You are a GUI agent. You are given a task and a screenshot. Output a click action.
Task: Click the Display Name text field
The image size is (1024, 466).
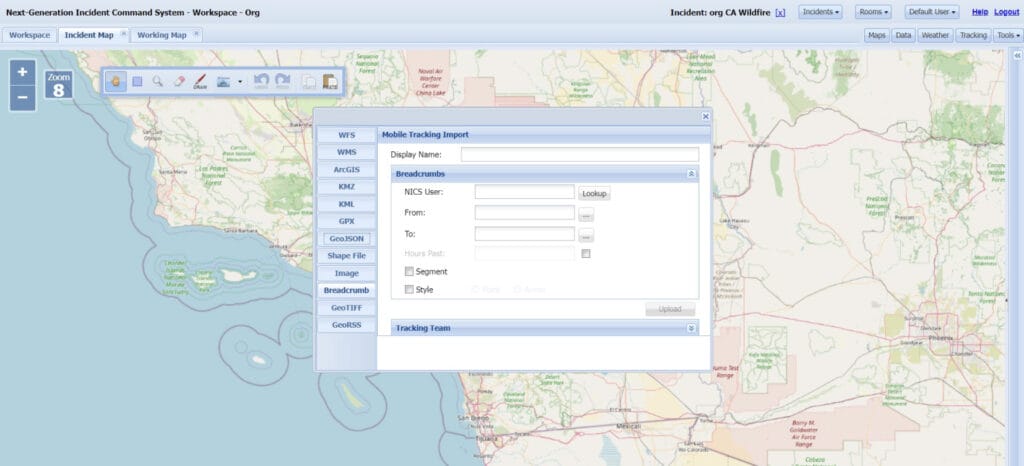[579, 155]
